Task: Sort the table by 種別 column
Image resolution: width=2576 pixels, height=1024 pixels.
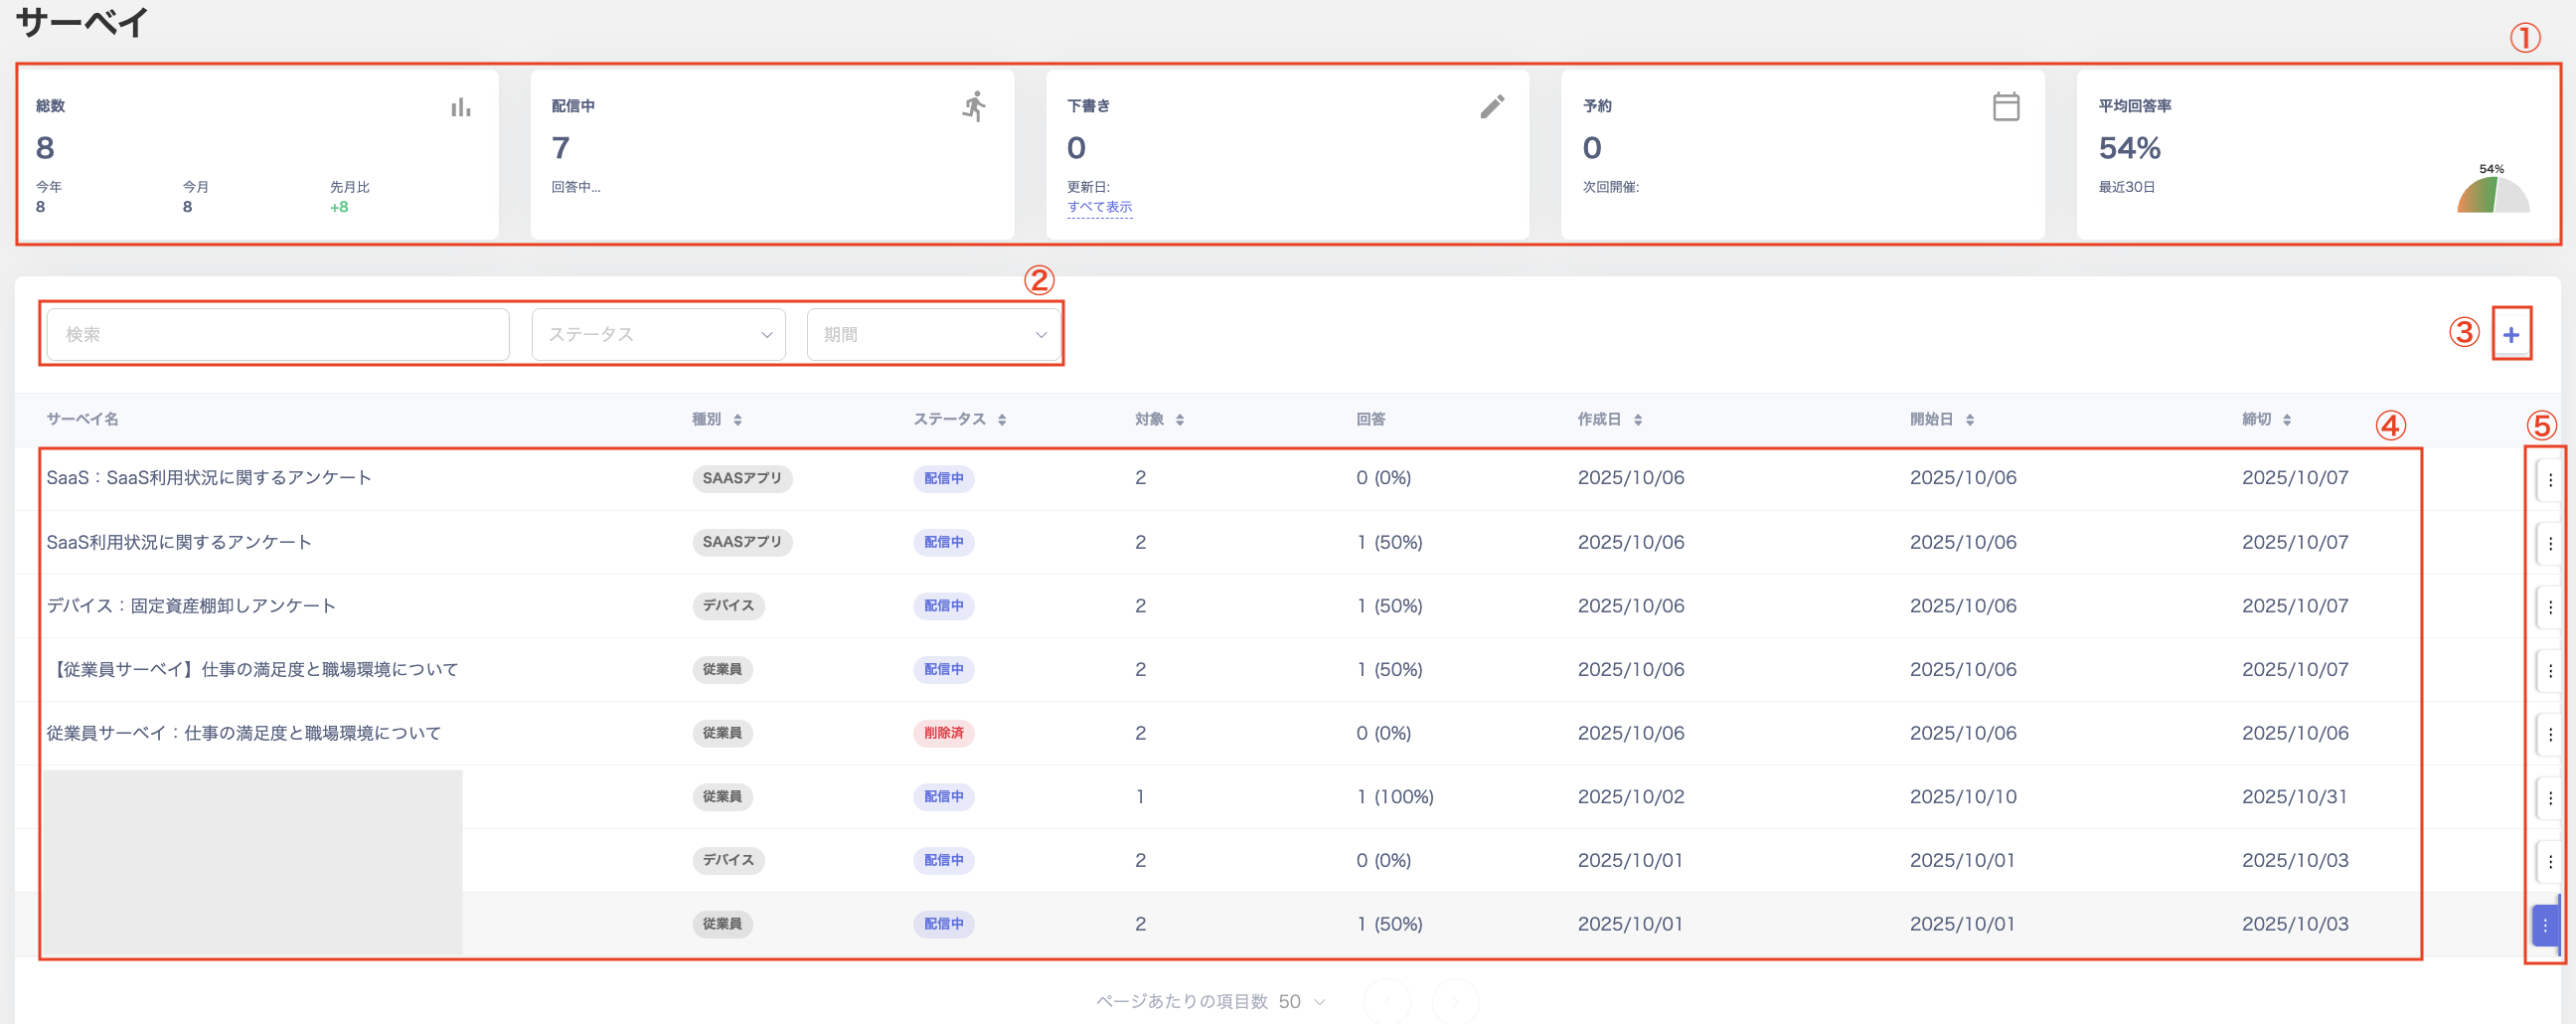Action: 716,420
